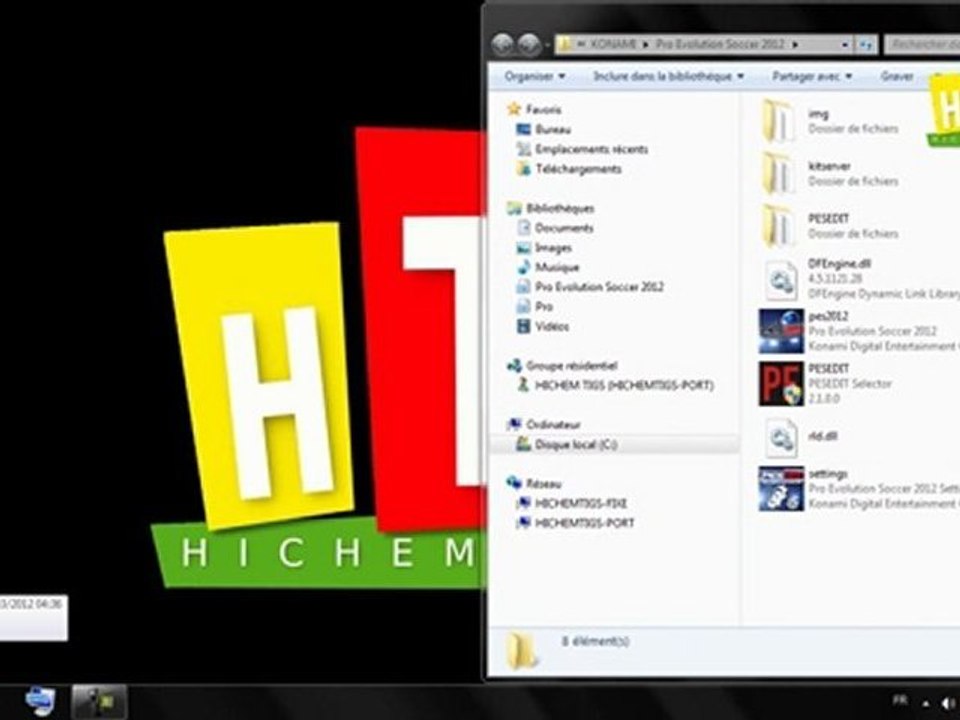Screen dimensions: 960x720
Task: Open the Documents library
Action: pos(564,228)
